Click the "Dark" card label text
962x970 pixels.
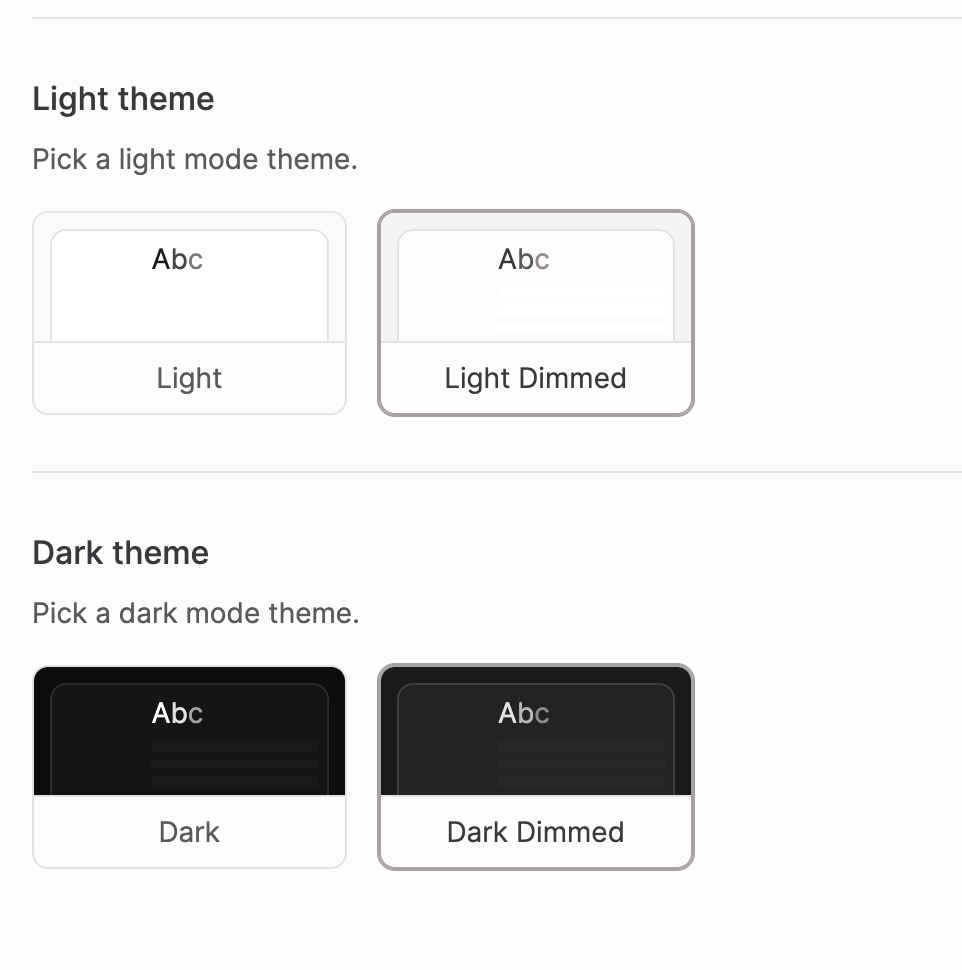189,832
